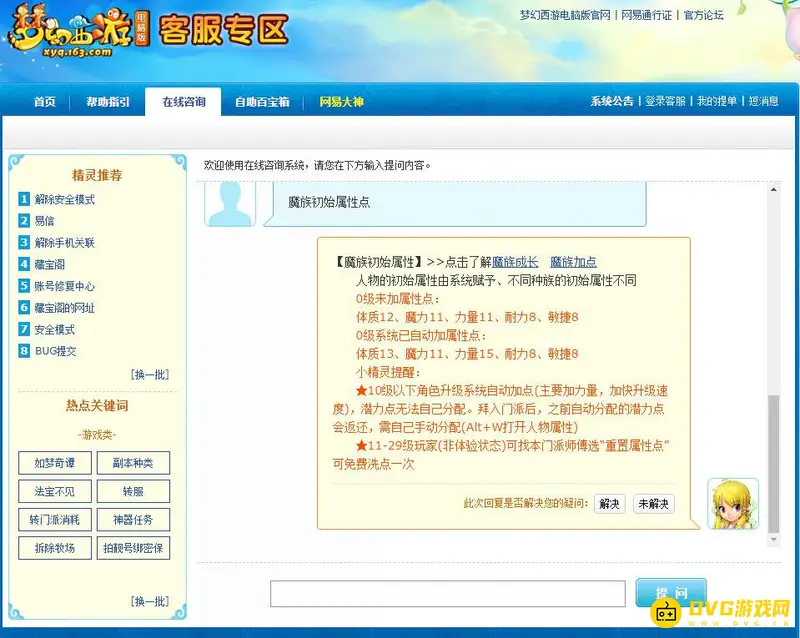This screenshot has width=800, height=638.
Task: Open 登录客服 link
Action: click(665, 101)
